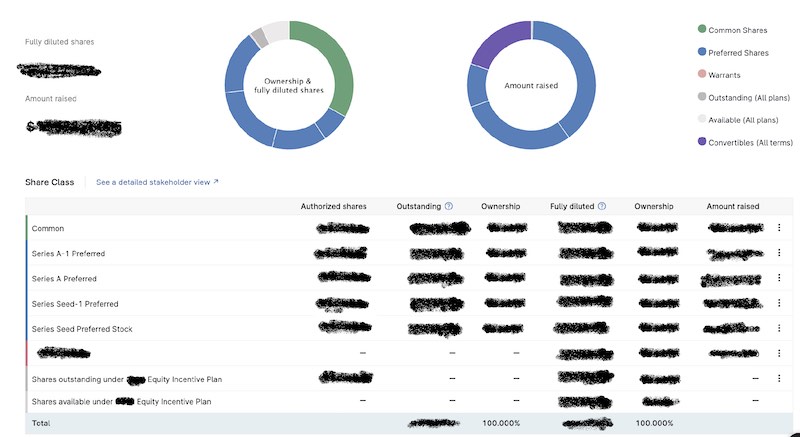The height and width of the screenshot is (437, 800).
Task: Toggle Preferred Shares in the chart legend
Action: pos(738,53)
